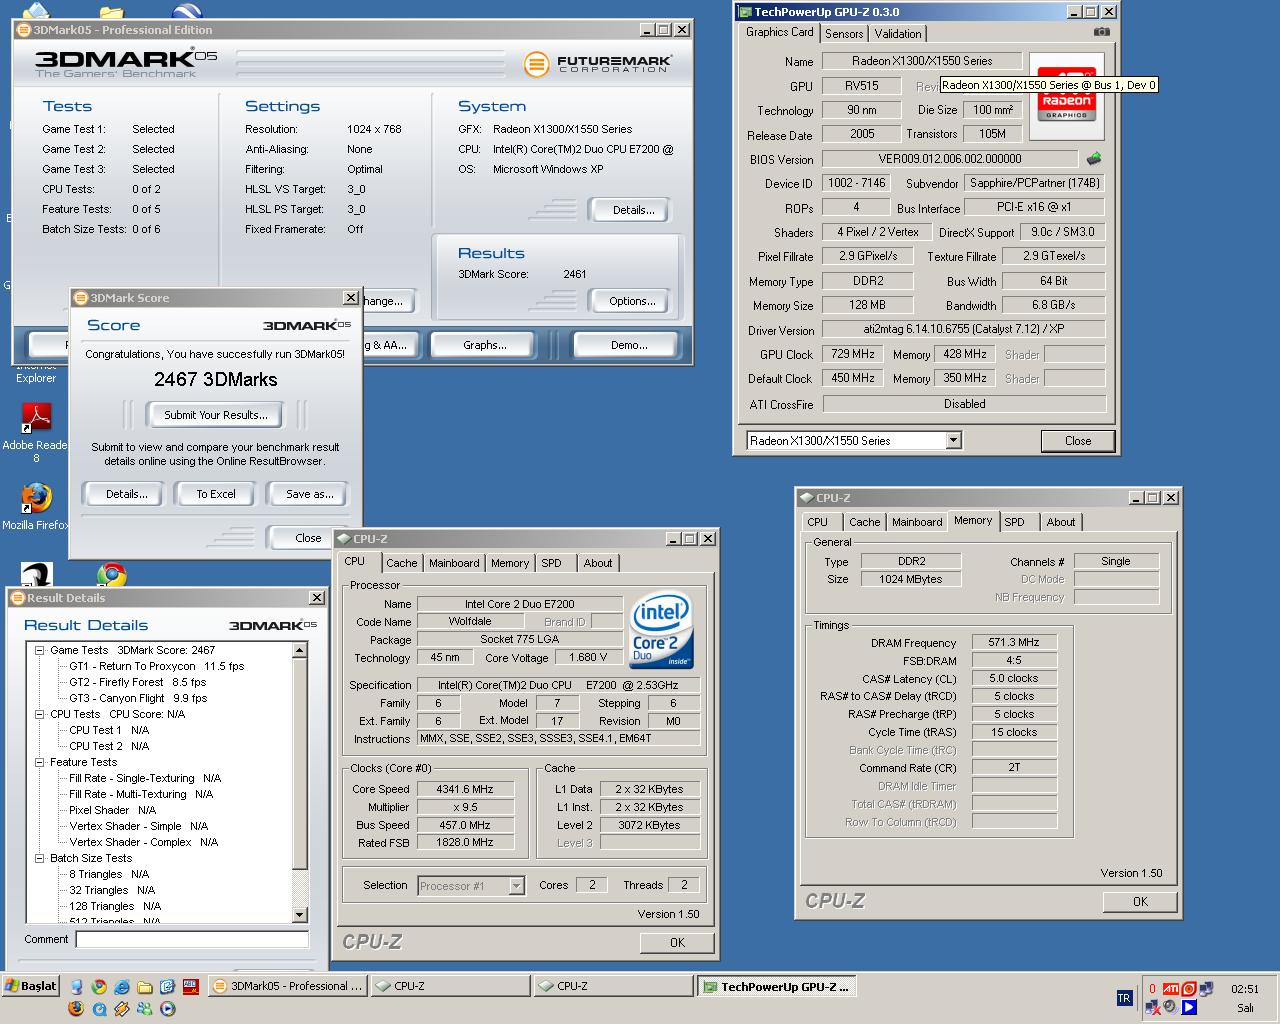Open the About tab in the CPU window

coord(598,563)
